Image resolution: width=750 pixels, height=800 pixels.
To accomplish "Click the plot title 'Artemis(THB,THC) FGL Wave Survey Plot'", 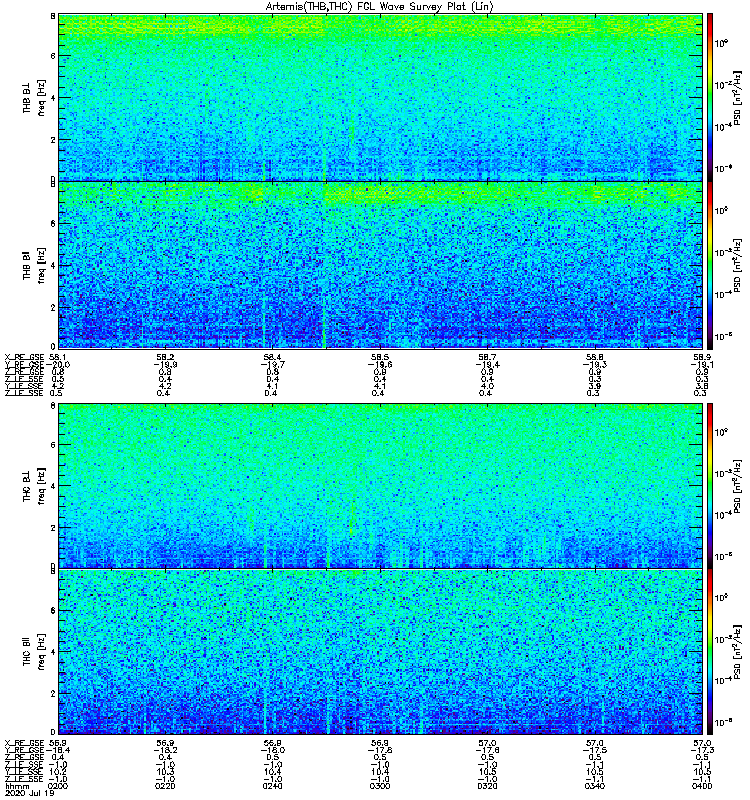I will pos(379,7).
